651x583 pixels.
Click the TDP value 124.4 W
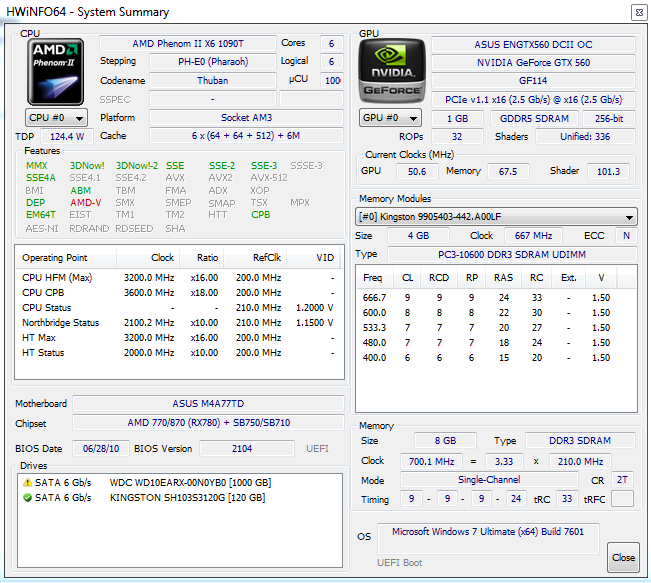67,136
